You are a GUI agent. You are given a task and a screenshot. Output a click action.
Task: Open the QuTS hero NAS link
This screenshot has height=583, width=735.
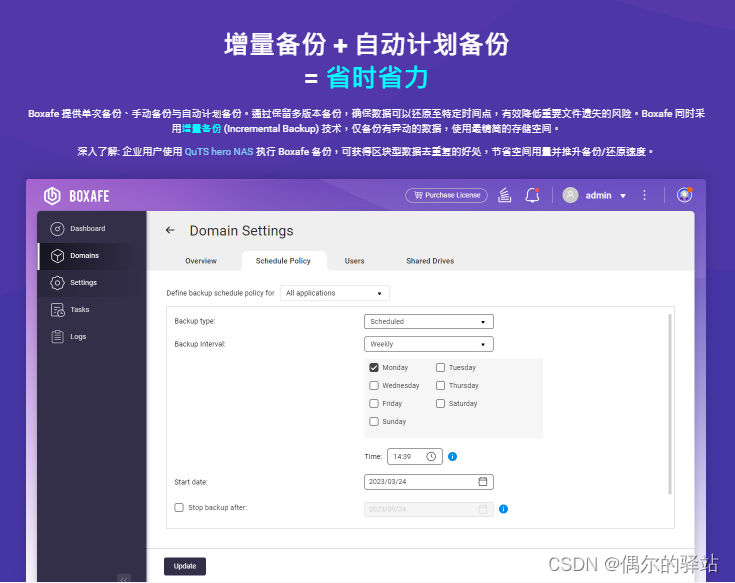click(219, 151)
